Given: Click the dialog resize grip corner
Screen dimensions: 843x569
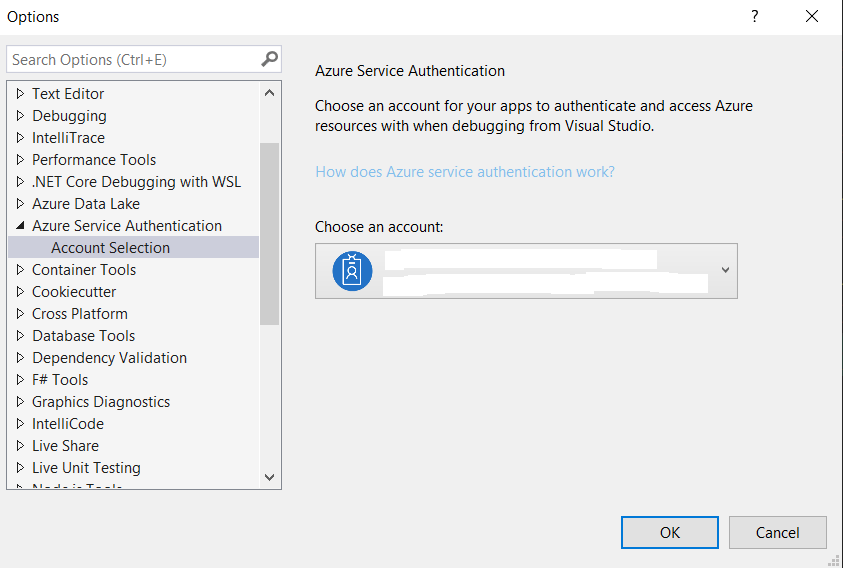Looking at the screenshot, I should [835, 561].
